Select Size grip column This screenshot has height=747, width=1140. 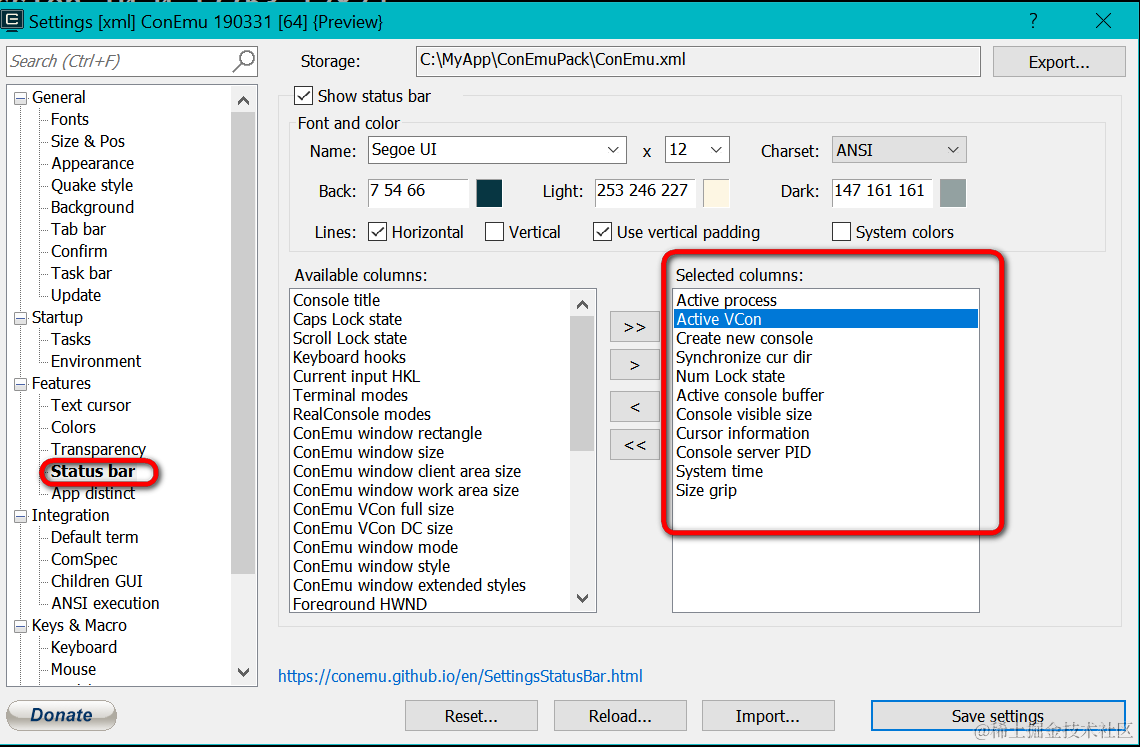click(826, 490)
